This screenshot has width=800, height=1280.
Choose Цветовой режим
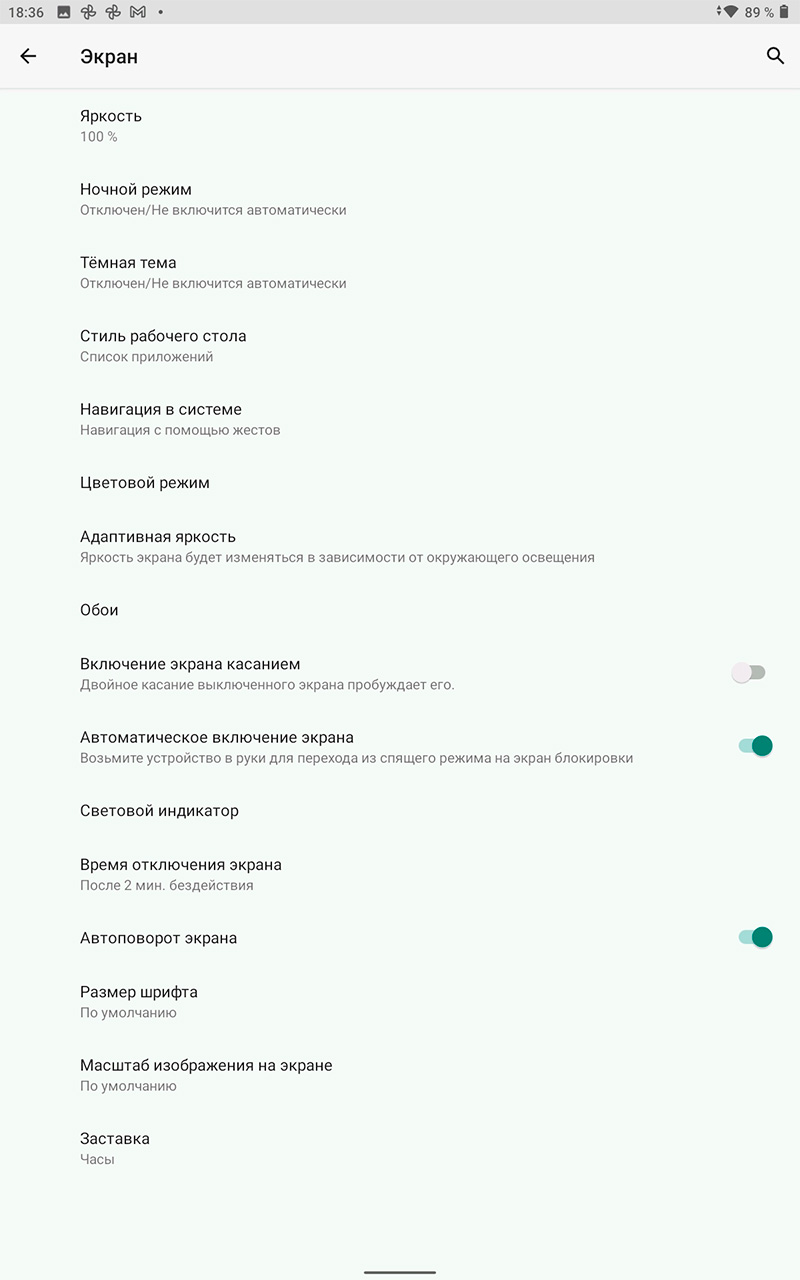145,483
